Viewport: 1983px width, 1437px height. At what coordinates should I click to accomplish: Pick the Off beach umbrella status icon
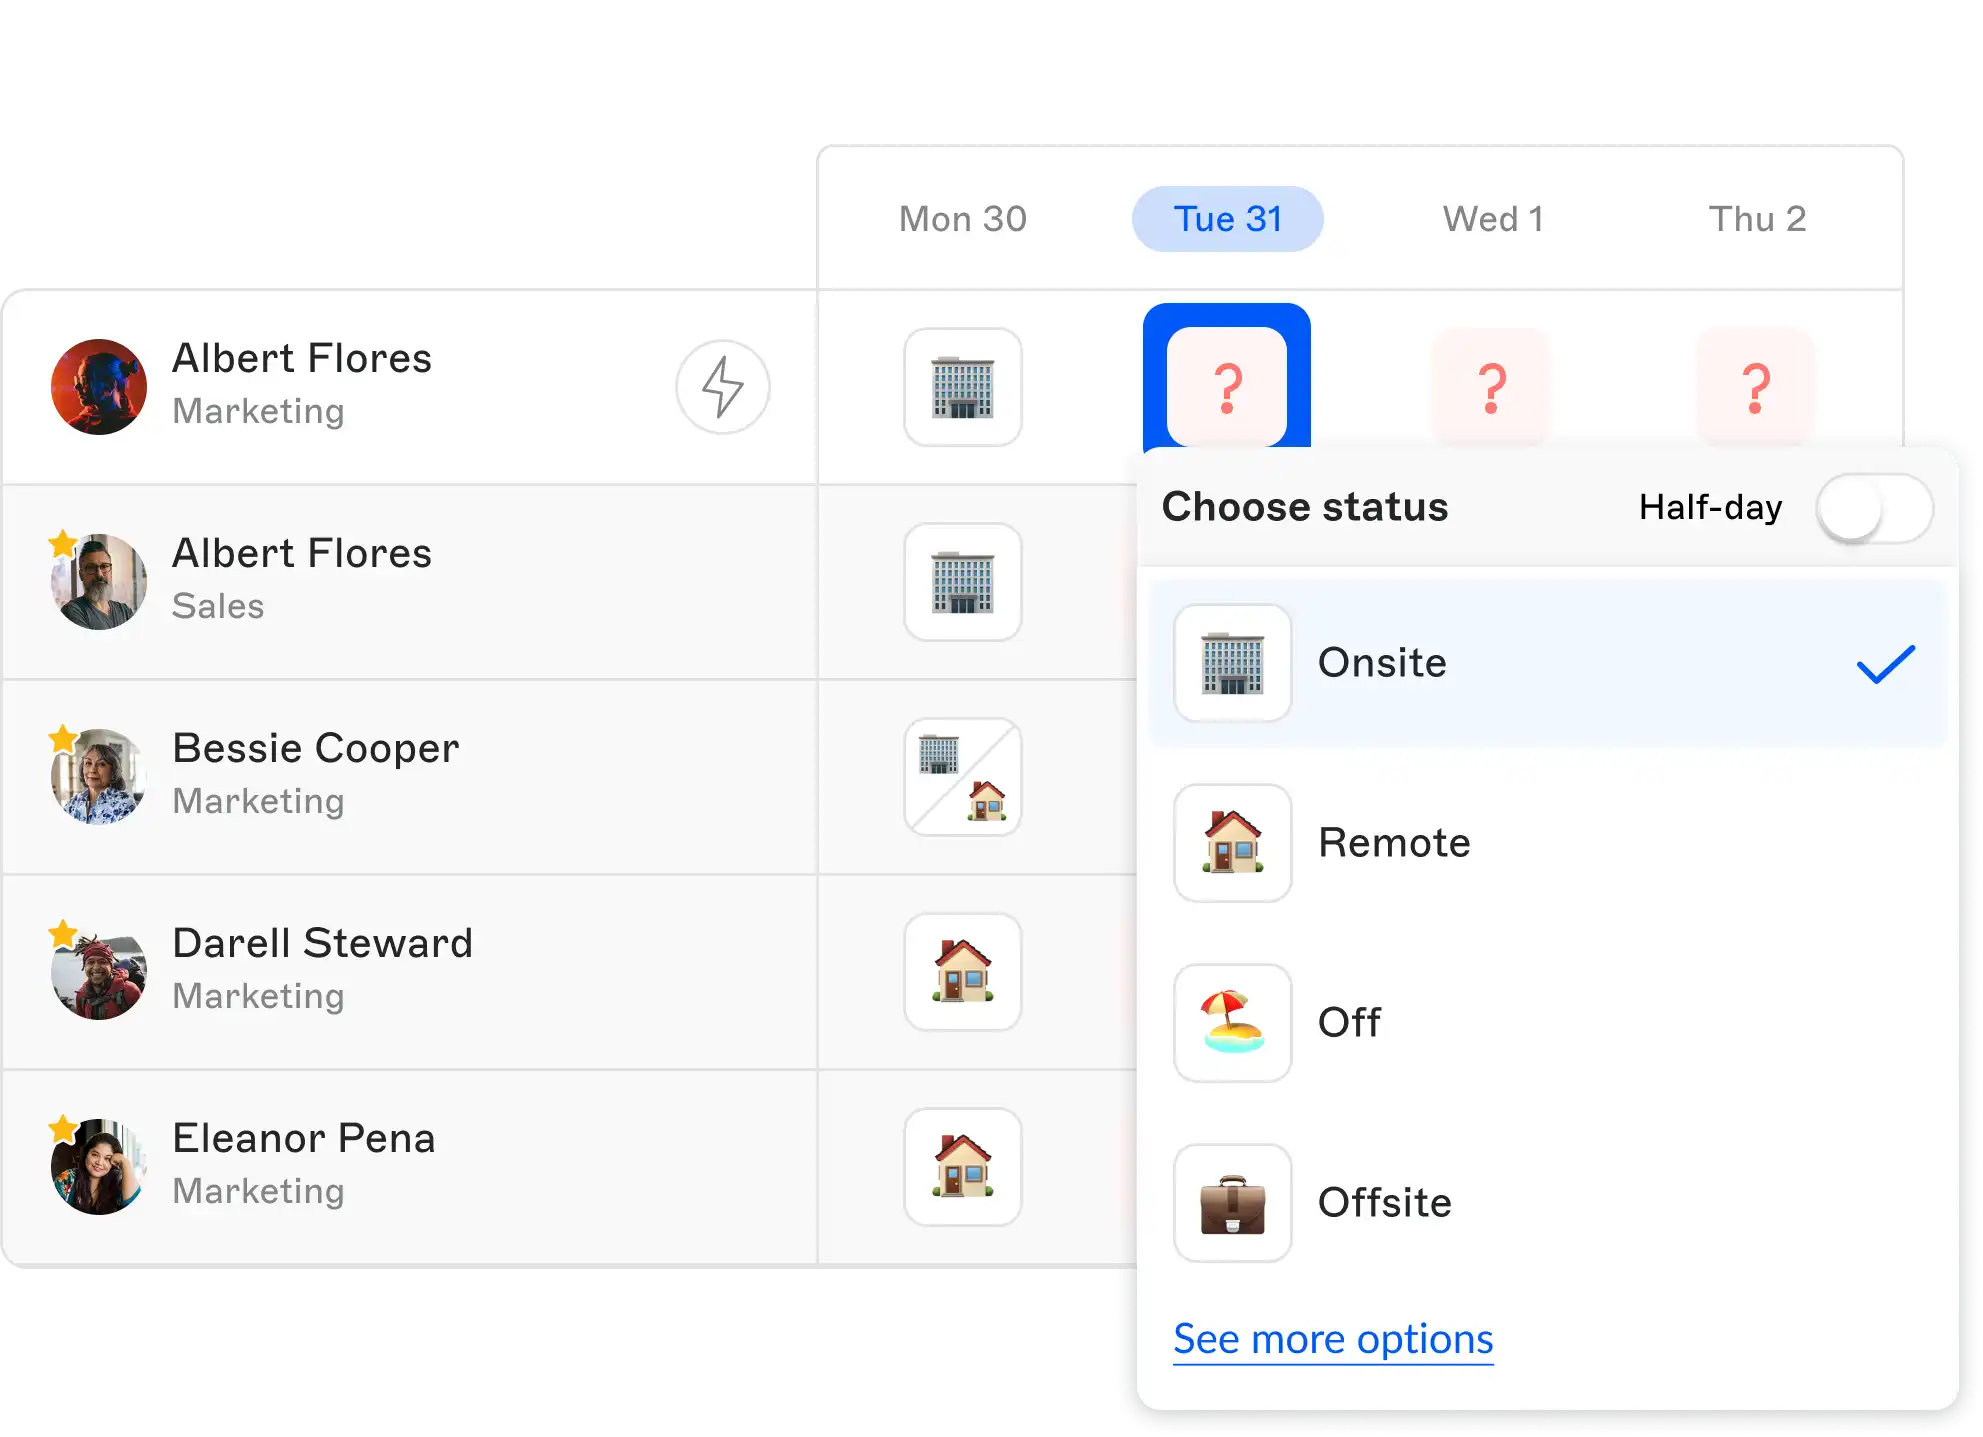point(1232,1023)
